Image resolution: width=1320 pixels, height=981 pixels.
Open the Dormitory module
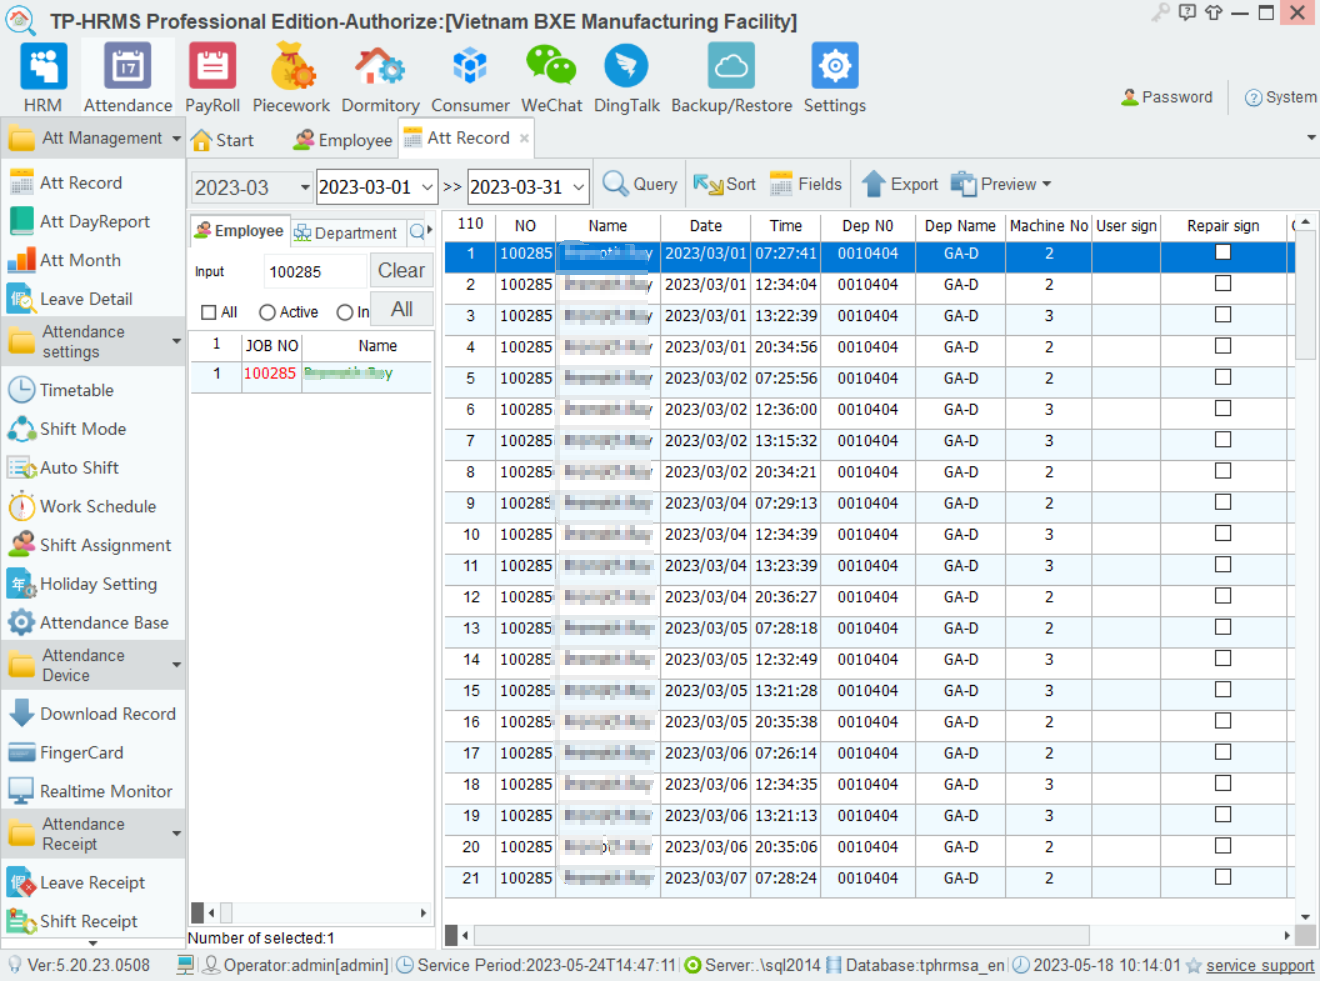[380, 78]
